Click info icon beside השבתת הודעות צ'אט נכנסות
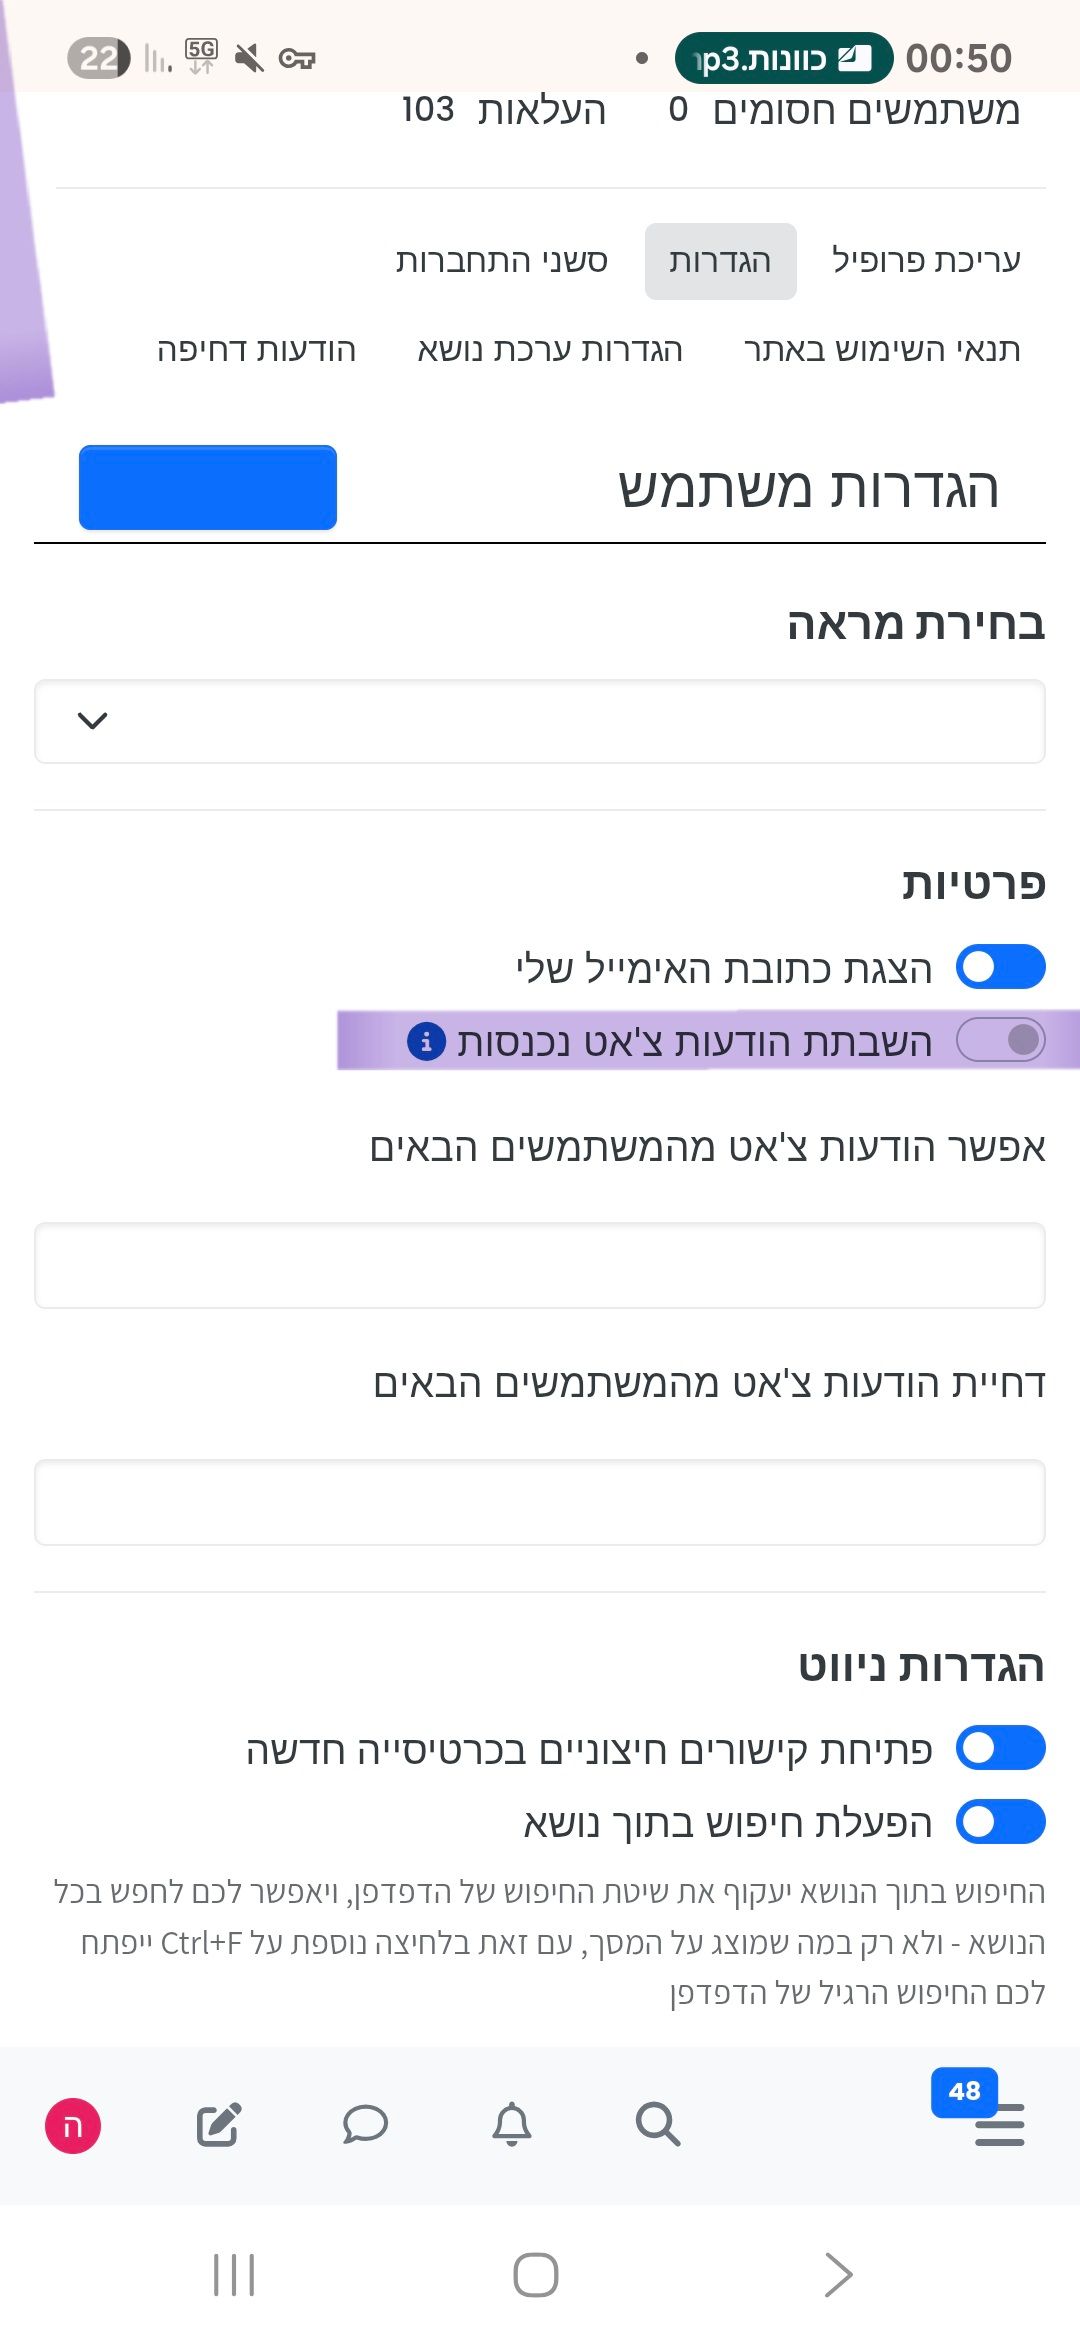This screenshot has height=2340, width=1080. [x=426, y=1041]
